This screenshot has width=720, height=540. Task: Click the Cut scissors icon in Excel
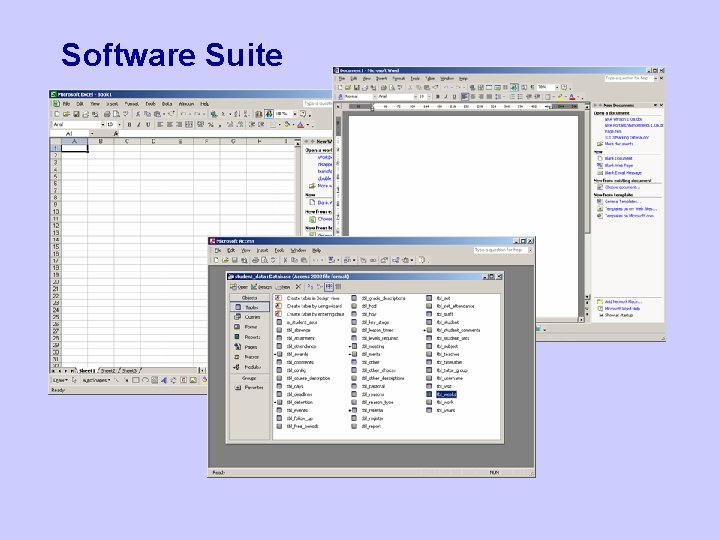point(137,114)
